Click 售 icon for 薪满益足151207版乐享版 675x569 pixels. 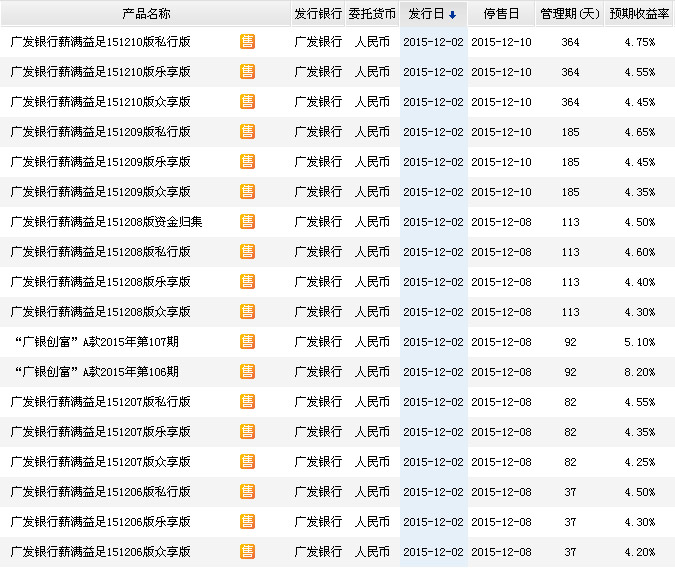[248, 432]
